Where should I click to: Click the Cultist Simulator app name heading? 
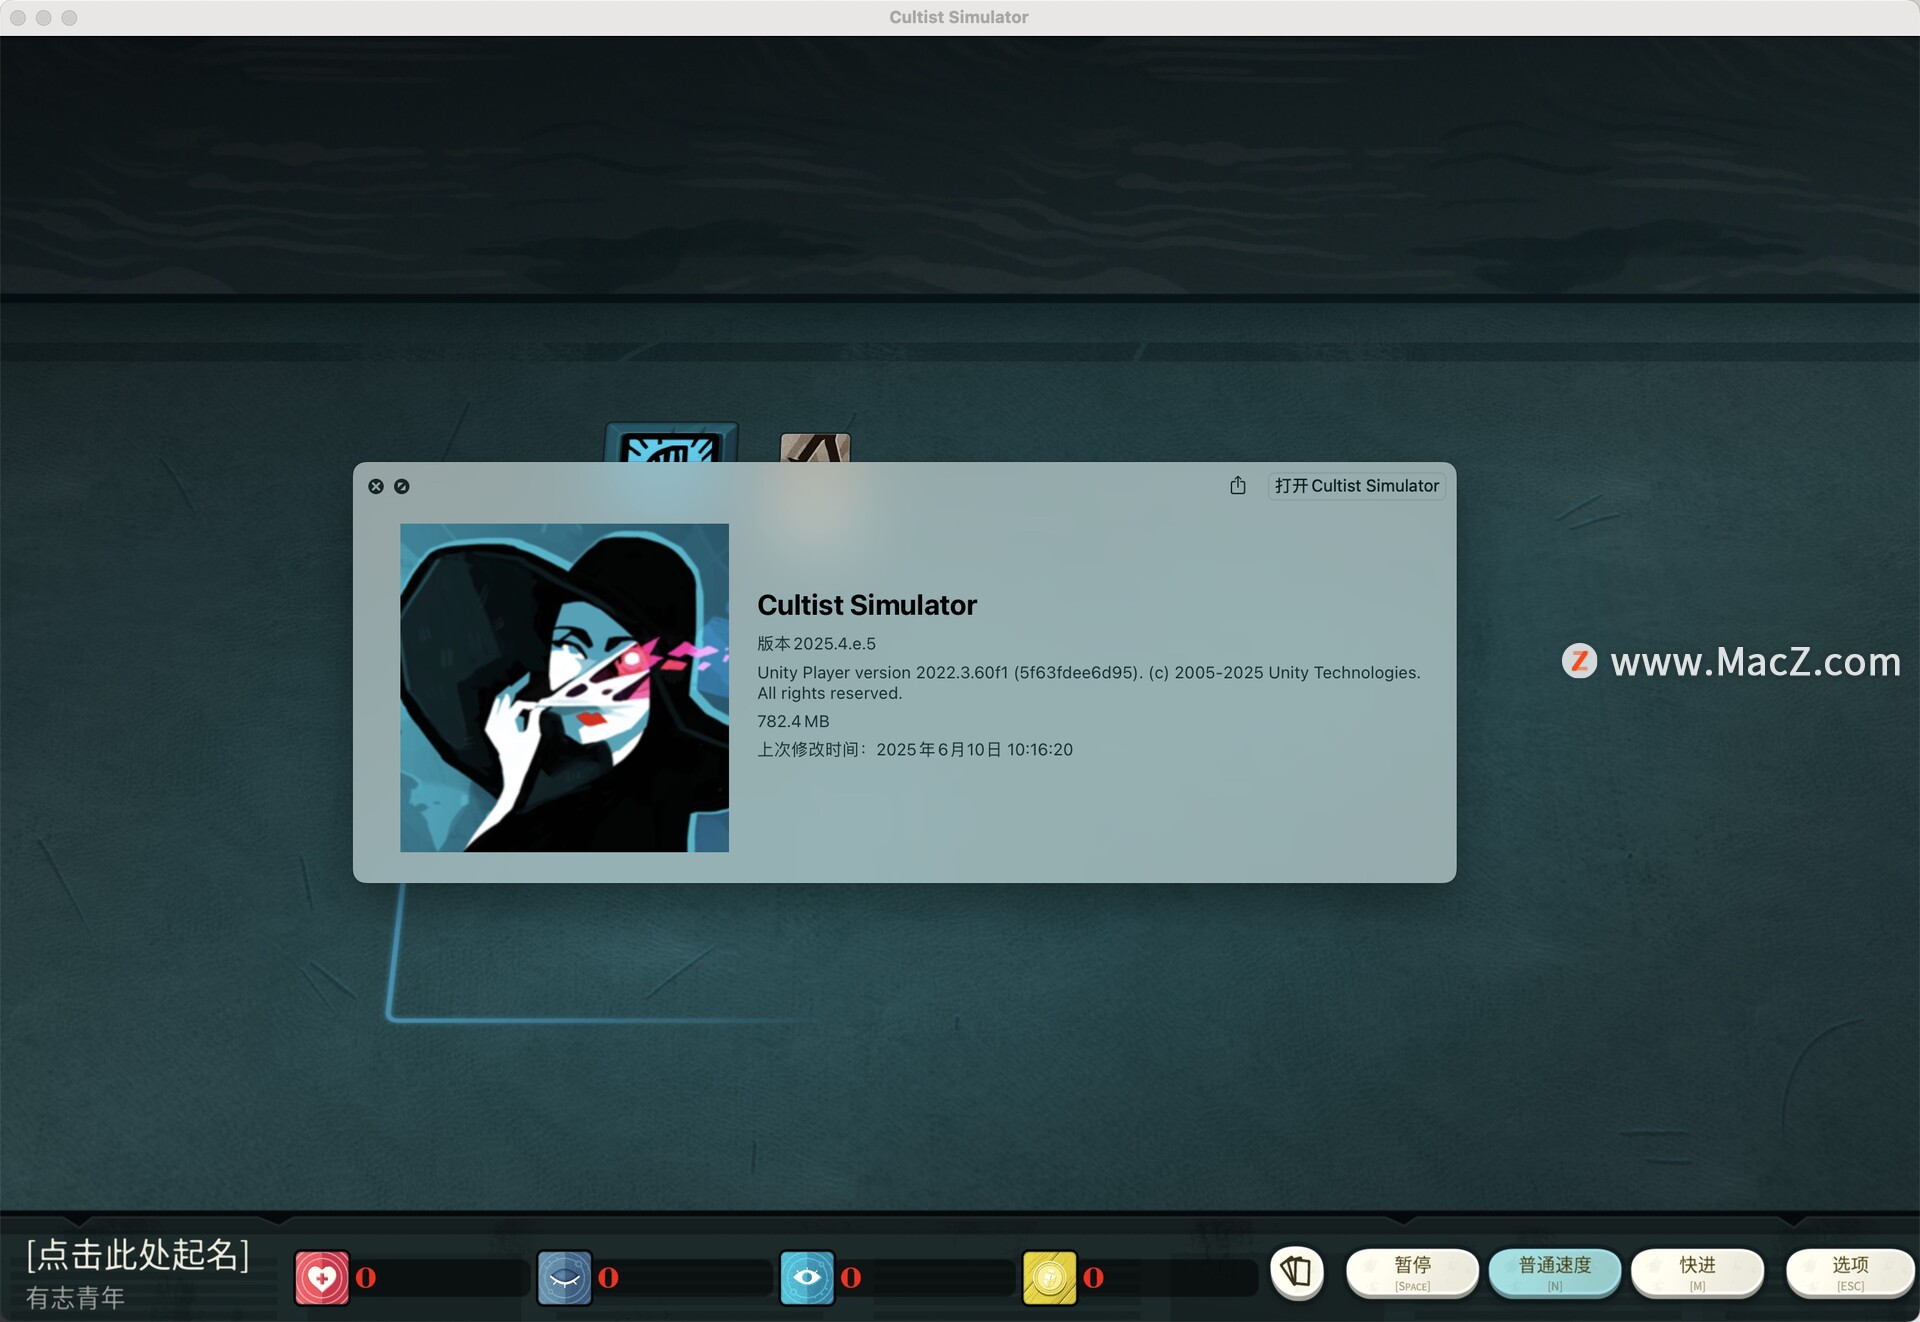point(867,605)
